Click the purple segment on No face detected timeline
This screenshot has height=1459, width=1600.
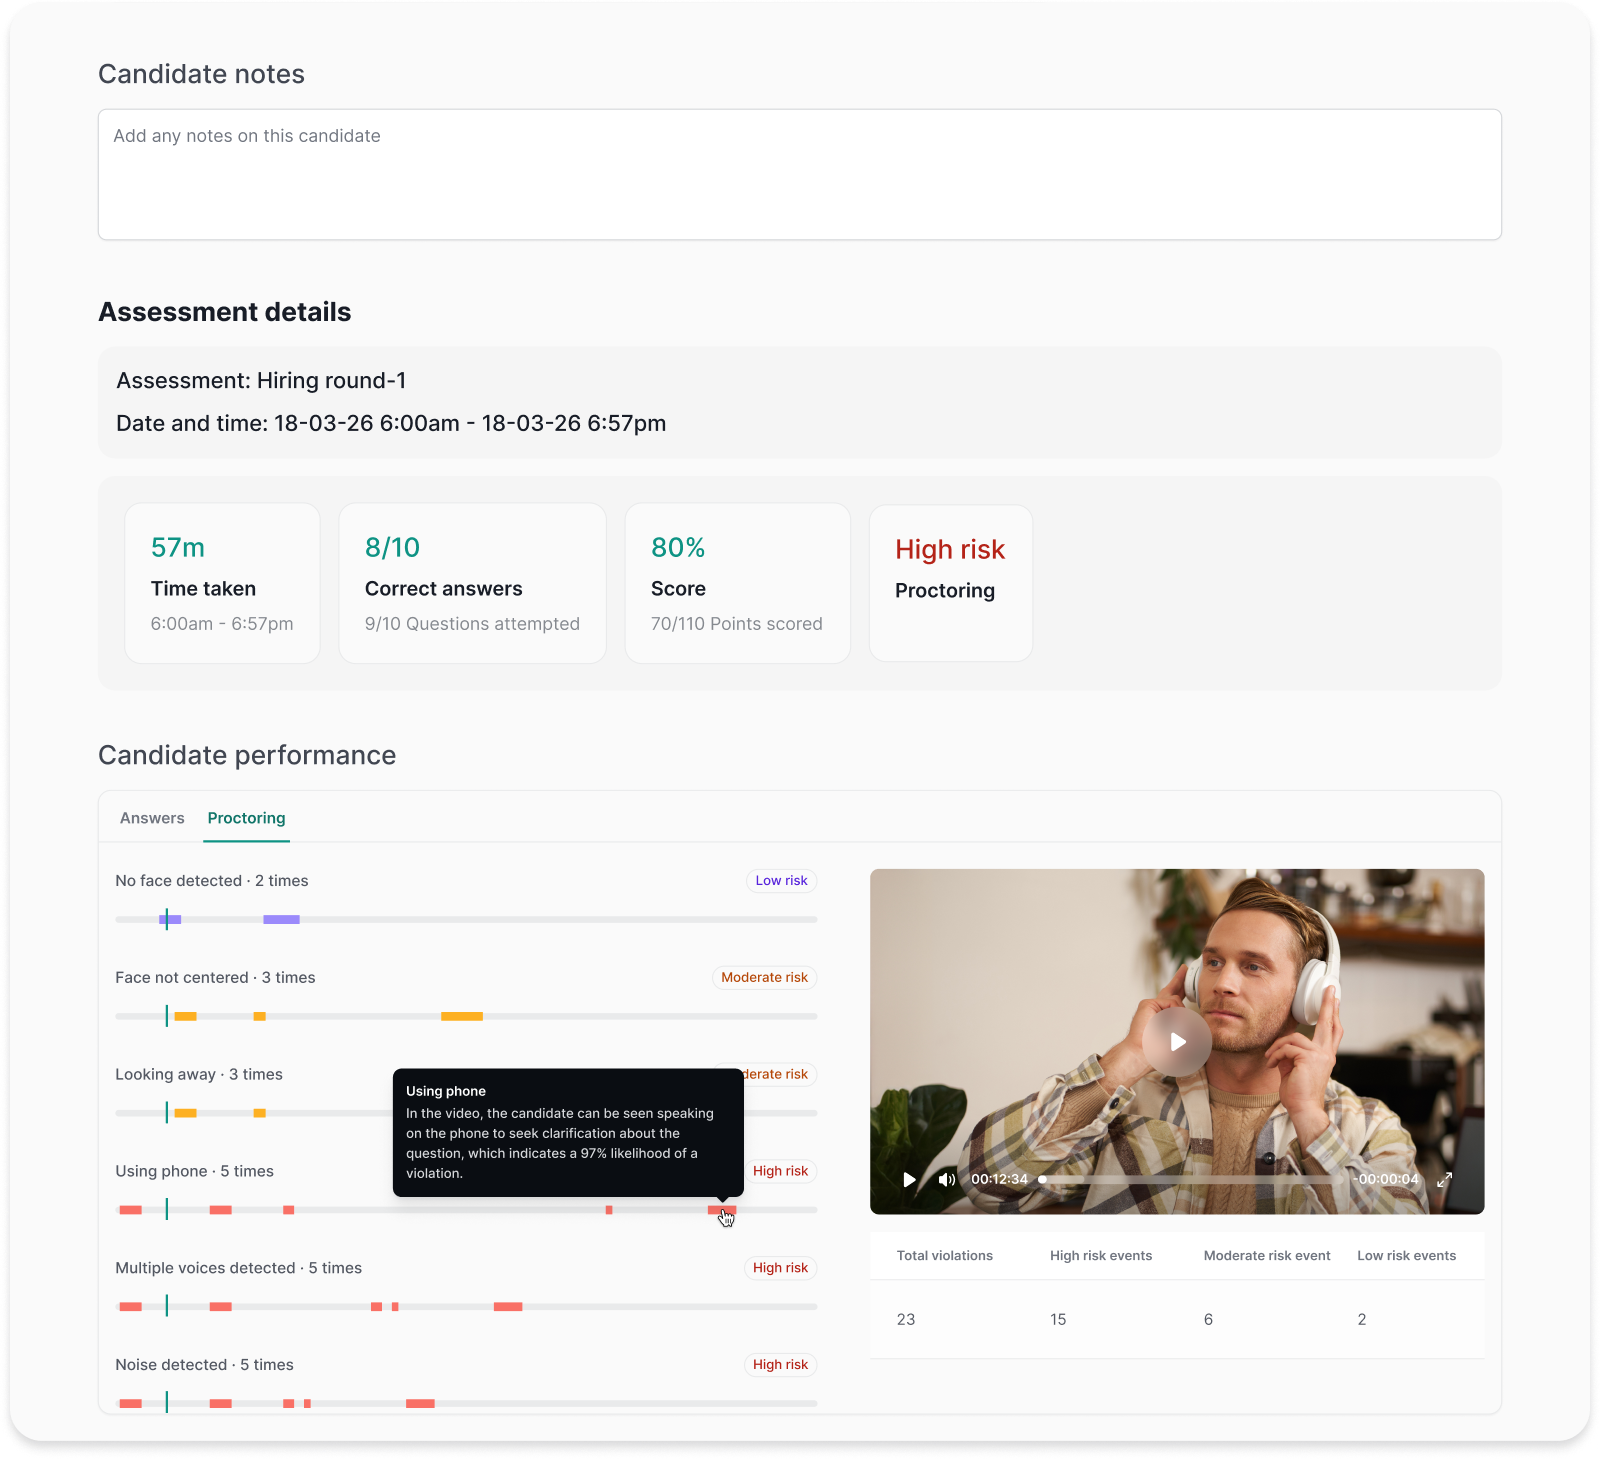pyautogui.click(x=281, y=918)
